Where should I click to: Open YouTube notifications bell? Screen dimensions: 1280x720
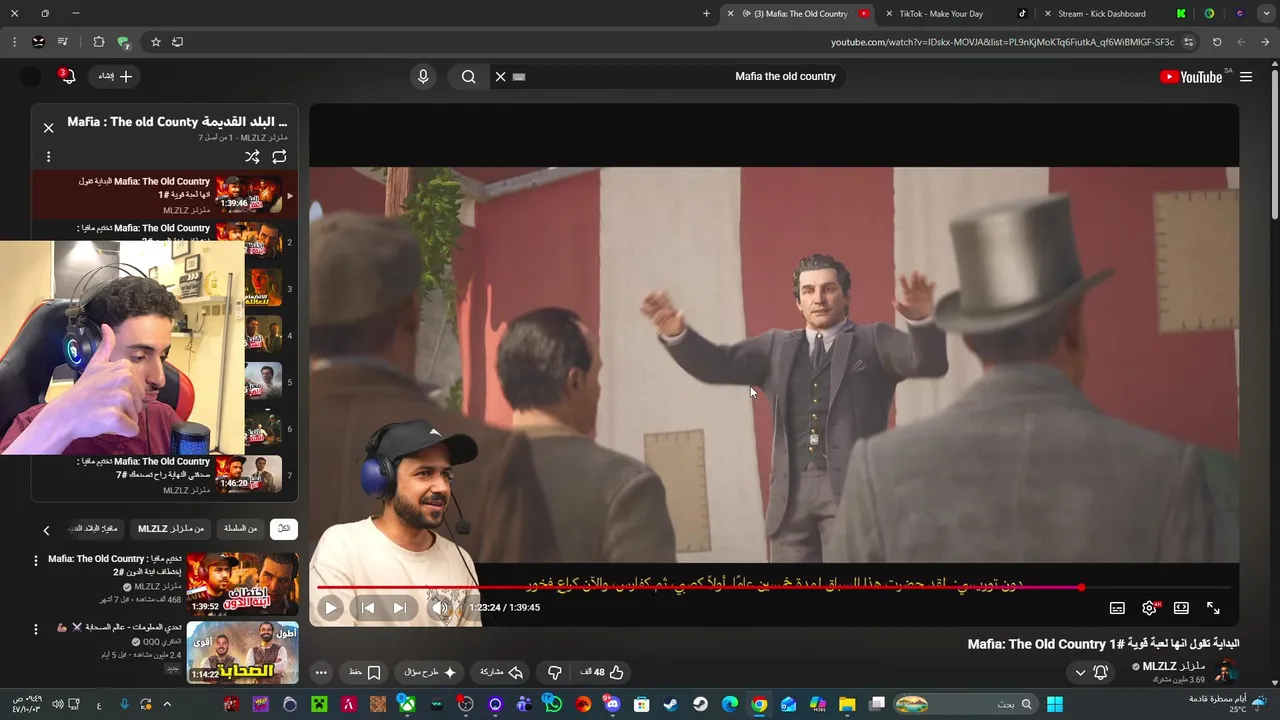point(67,76)
